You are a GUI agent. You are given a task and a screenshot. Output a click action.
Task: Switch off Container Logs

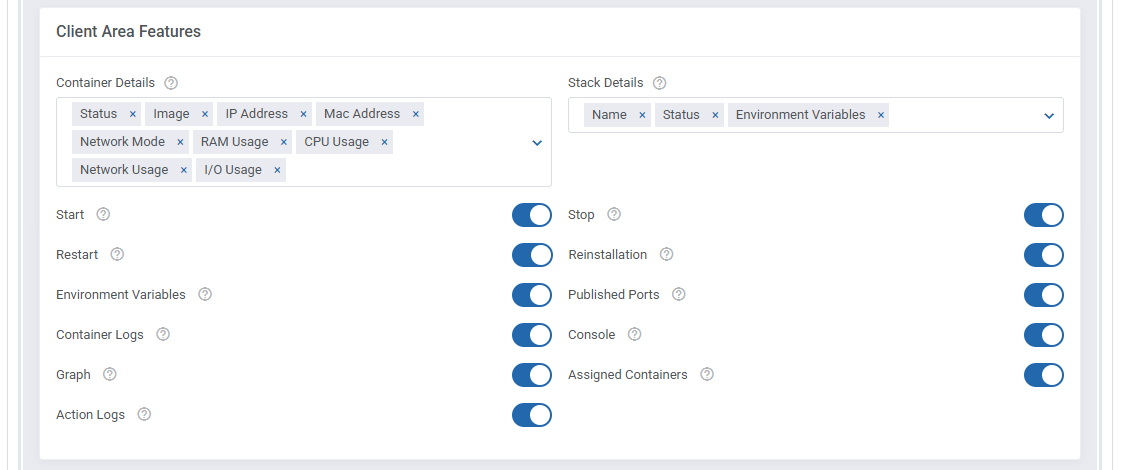coord(532,336)
